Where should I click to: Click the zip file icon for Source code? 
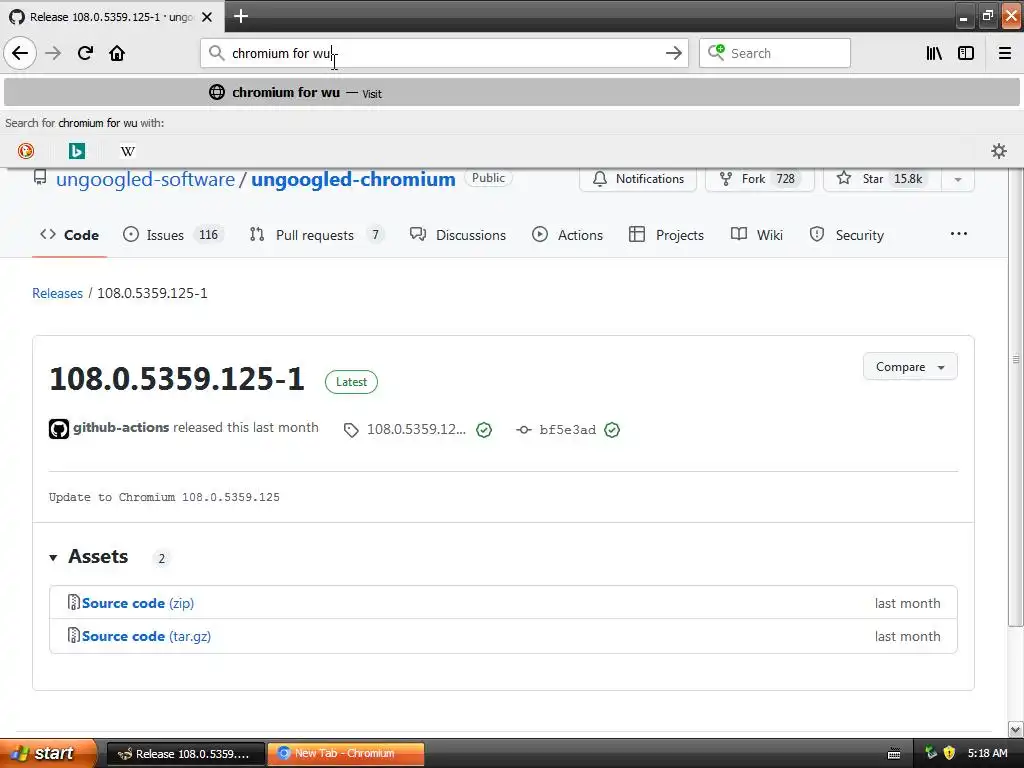point(74,602)
